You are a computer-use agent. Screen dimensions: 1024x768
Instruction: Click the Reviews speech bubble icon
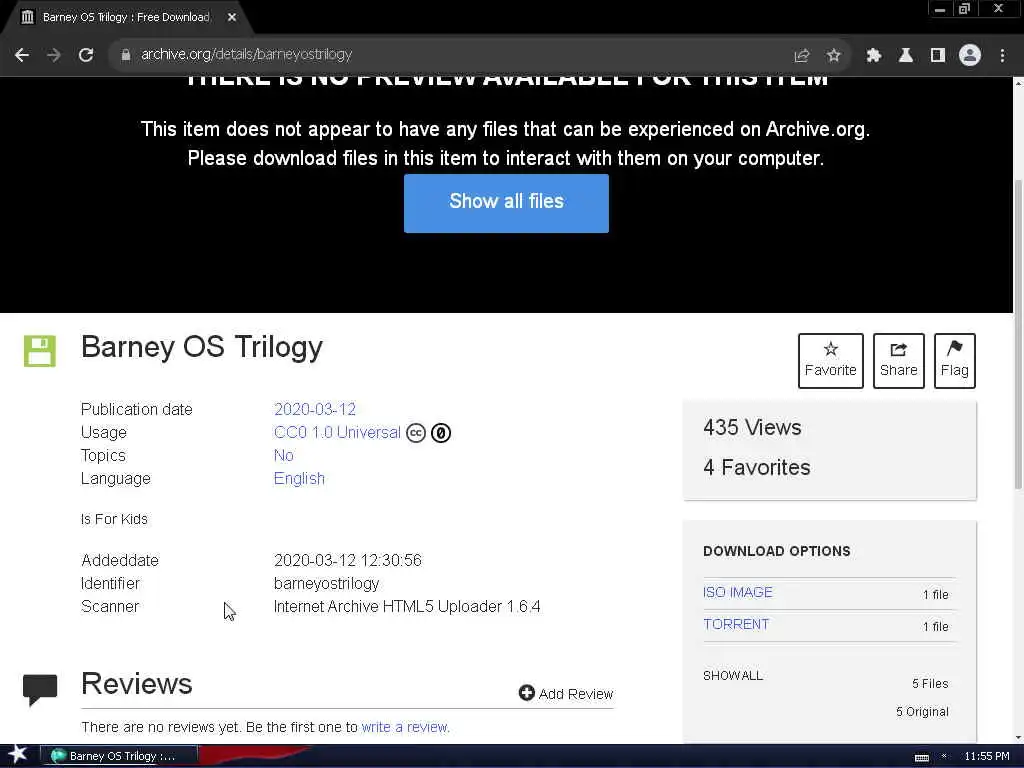click(40, 690)
